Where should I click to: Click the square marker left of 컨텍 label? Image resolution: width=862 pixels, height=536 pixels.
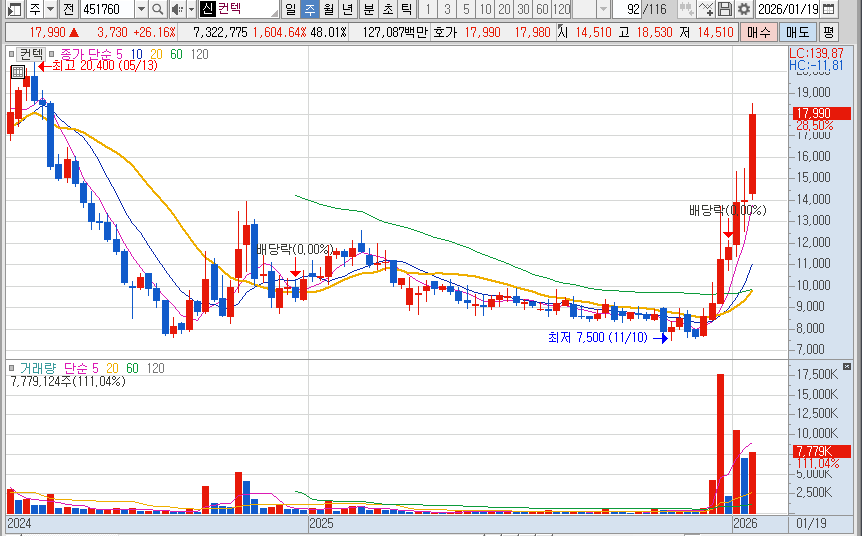point(12,54)
